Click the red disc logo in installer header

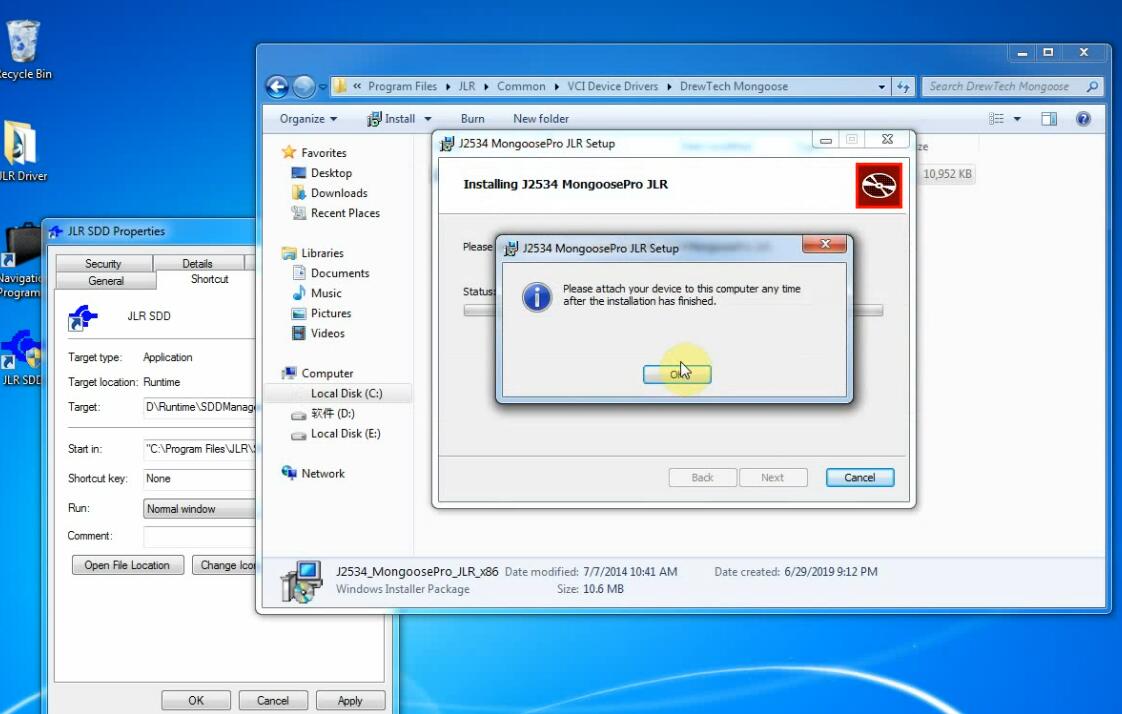[879, 185]
